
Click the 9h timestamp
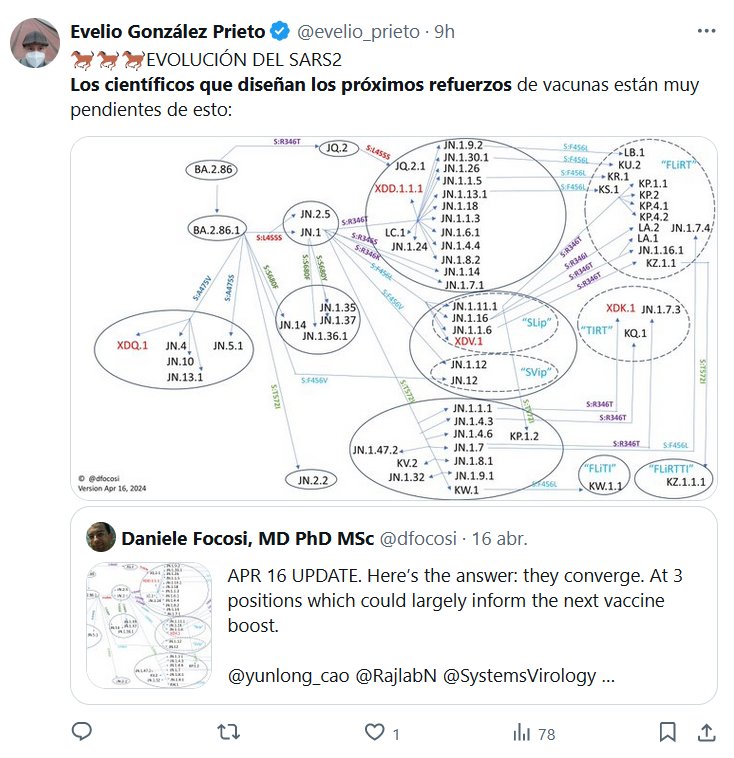tap(443, 32)
